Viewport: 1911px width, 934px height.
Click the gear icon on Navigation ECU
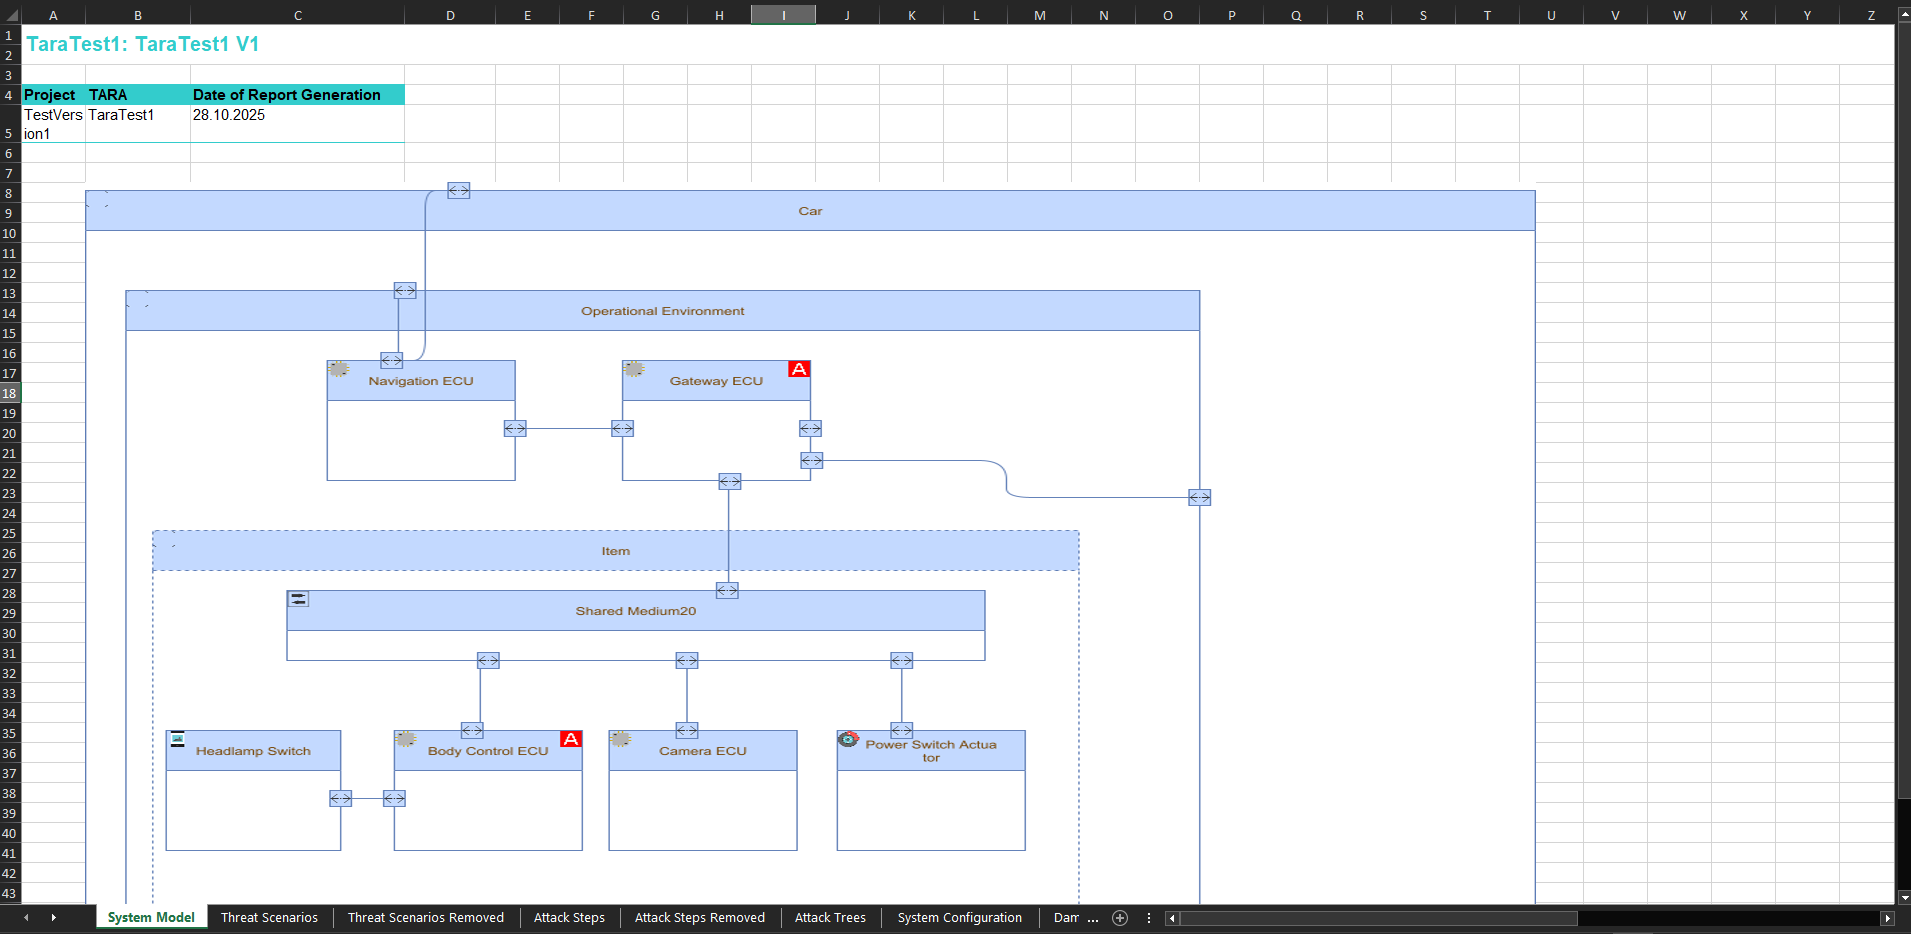[x=338, y=369]
